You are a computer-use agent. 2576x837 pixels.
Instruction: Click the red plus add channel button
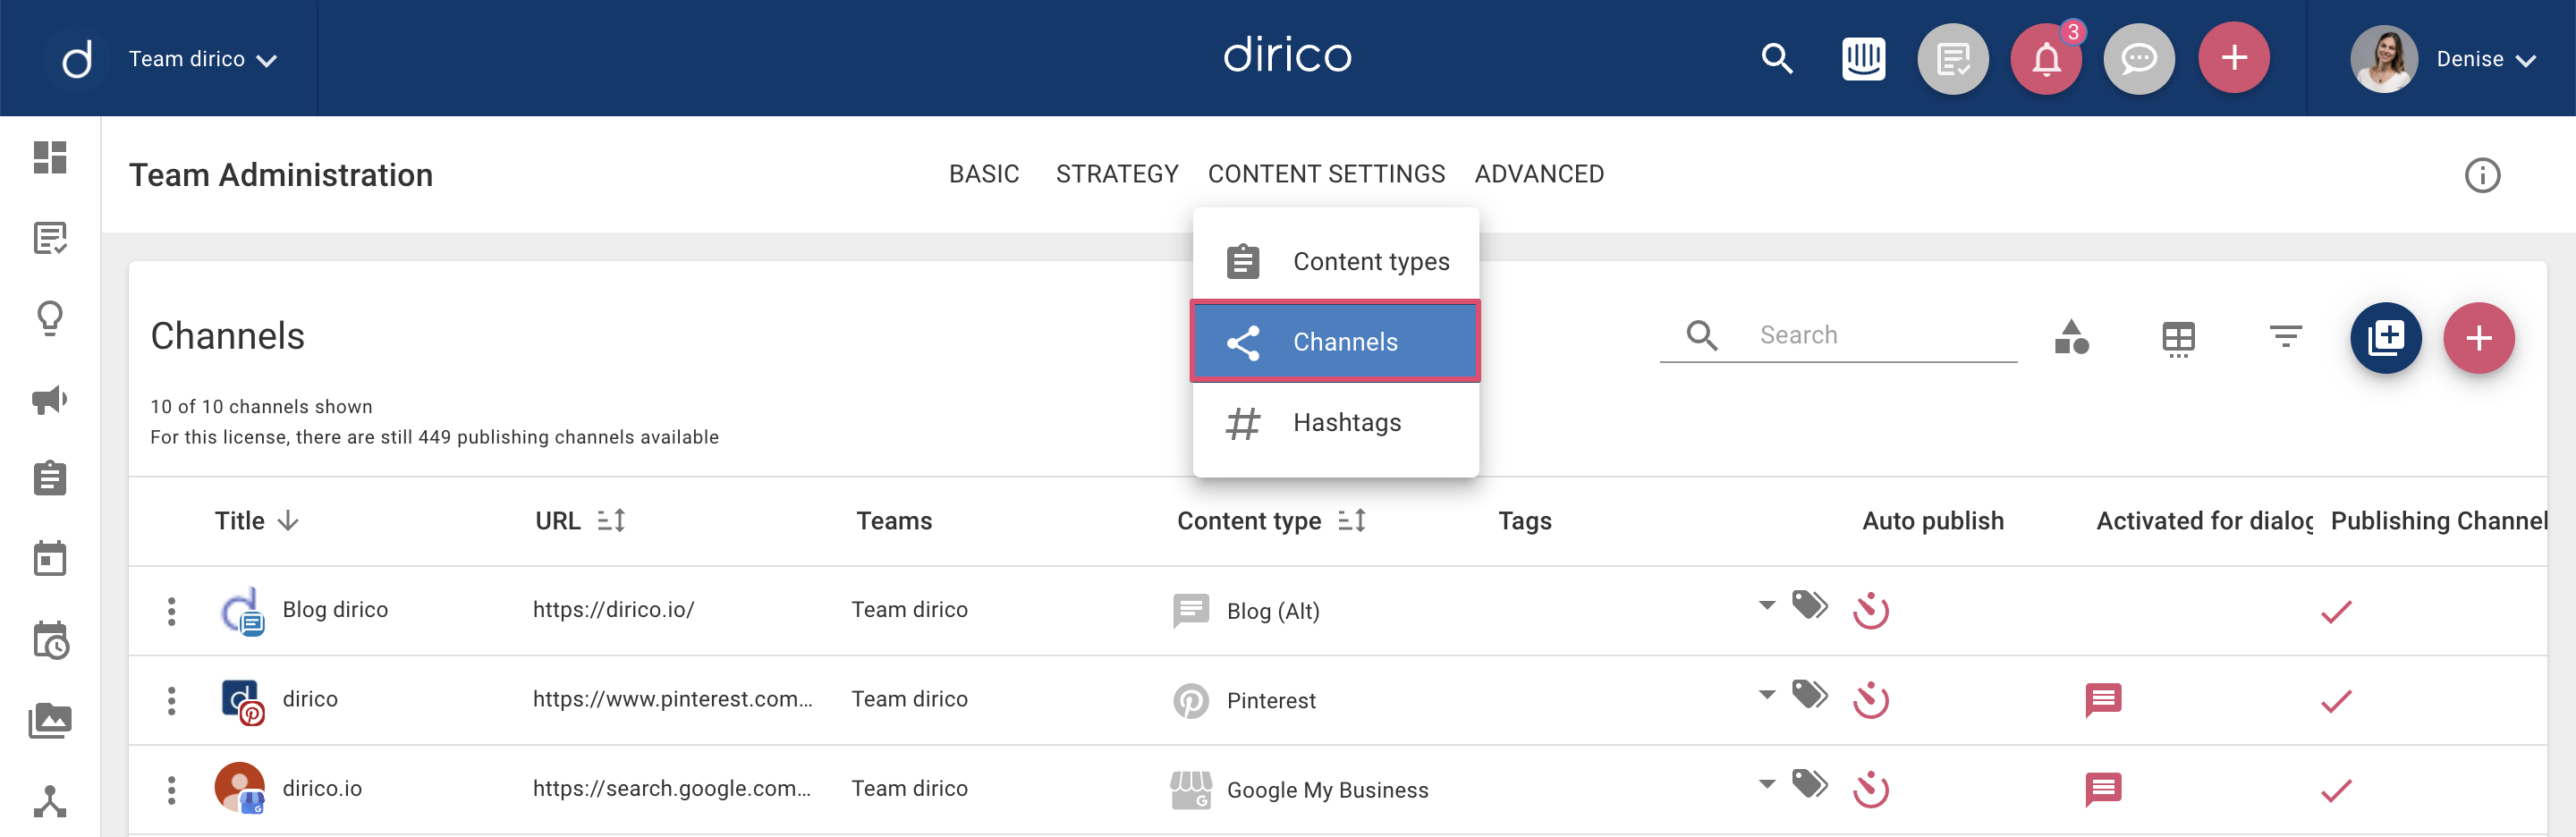click(2478, 337)
